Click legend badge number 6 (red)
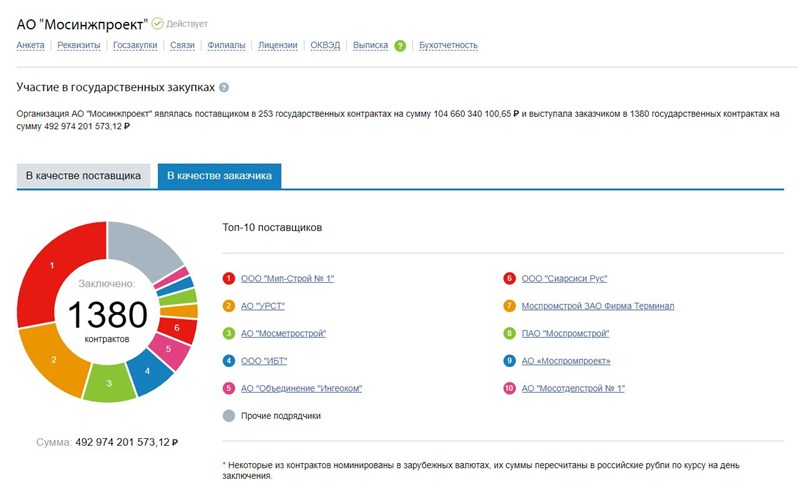 point(509,279)
